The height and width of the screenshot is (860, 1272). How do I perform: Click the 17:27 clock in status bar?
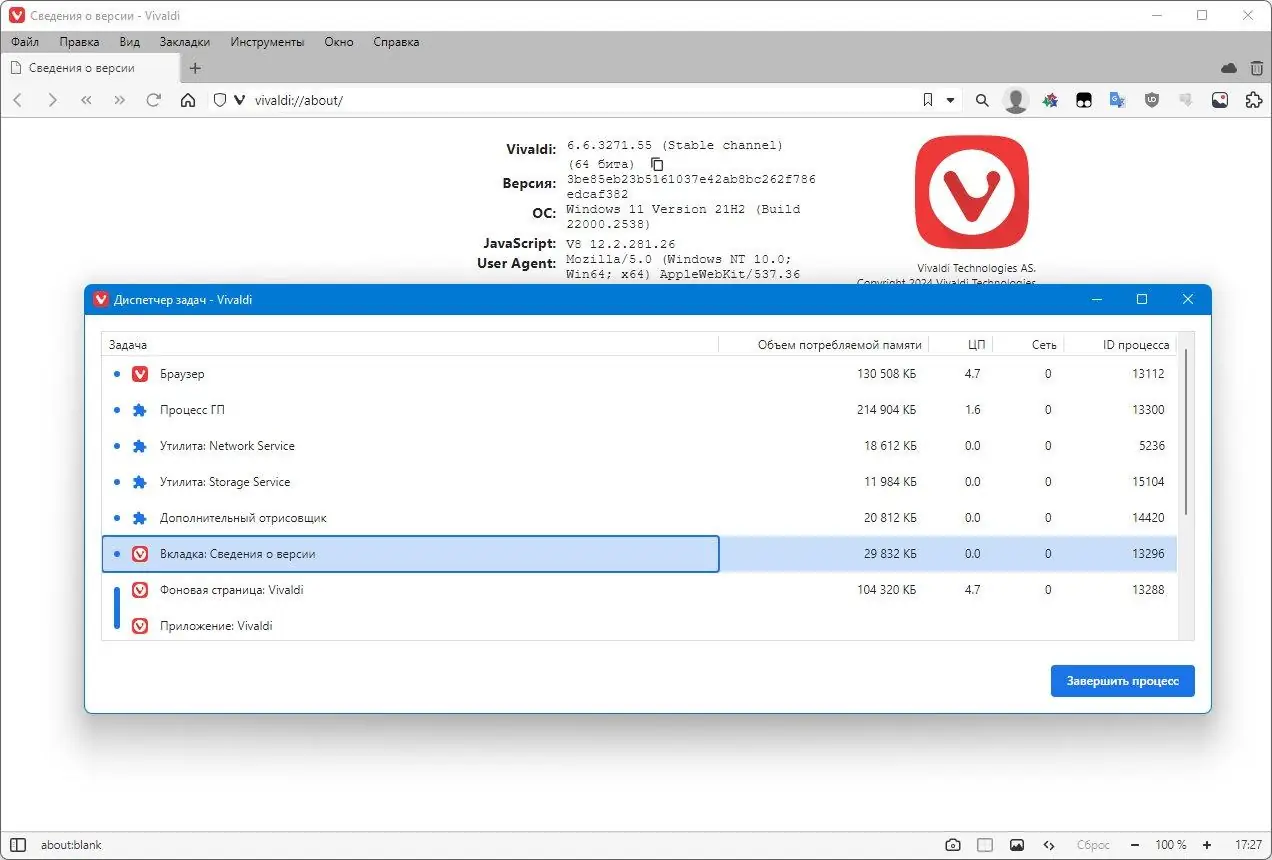(1248, 845)
